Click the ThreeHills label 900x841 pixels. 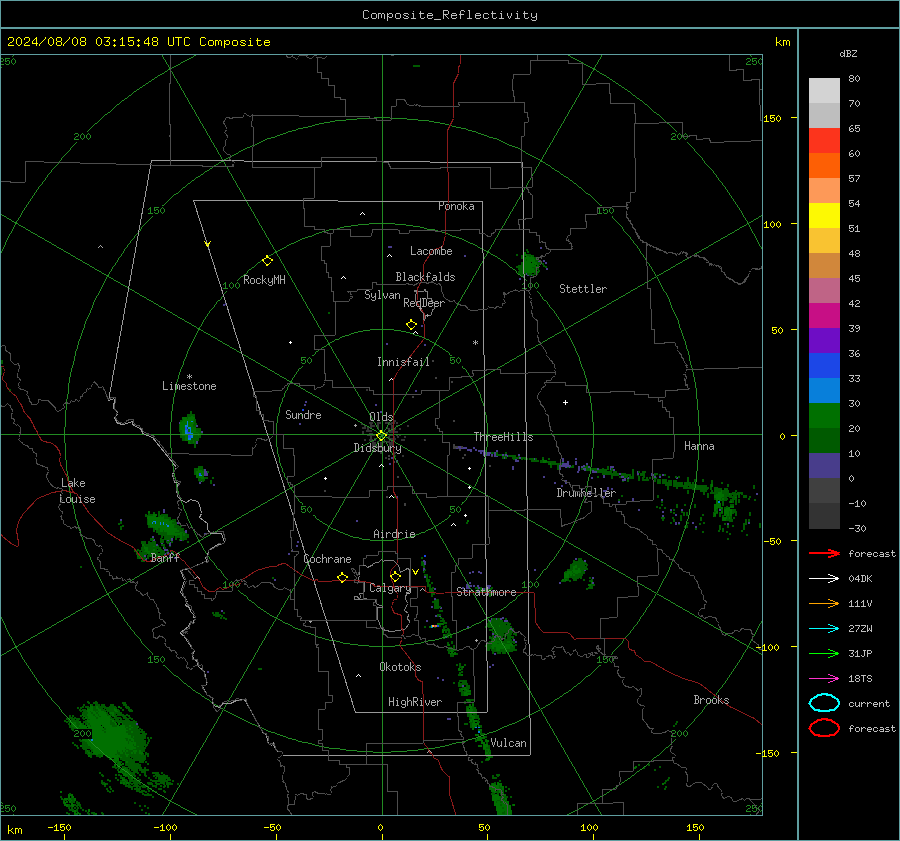[x=503, y=437]
